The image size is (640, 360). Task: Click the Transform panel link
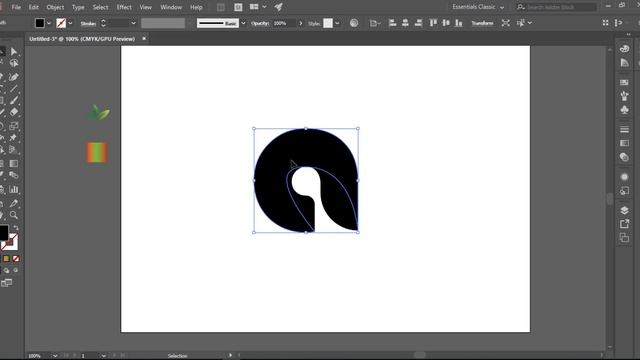click(x=482, y=23)
